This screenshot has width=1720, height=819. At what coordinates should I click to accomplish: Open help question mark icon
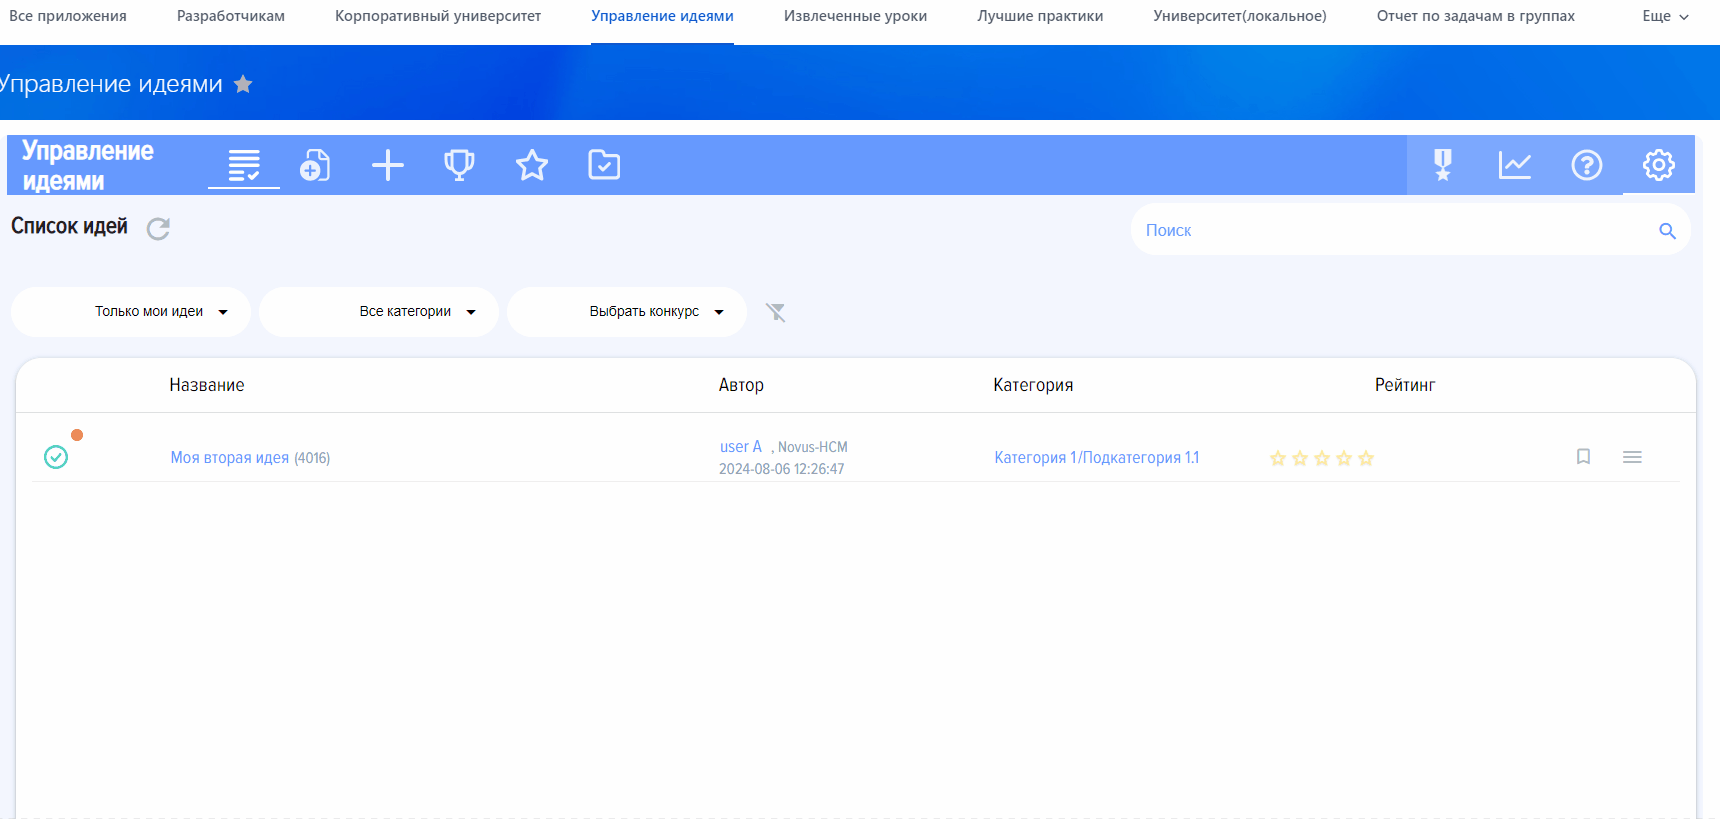click(x=1586, y=165)
